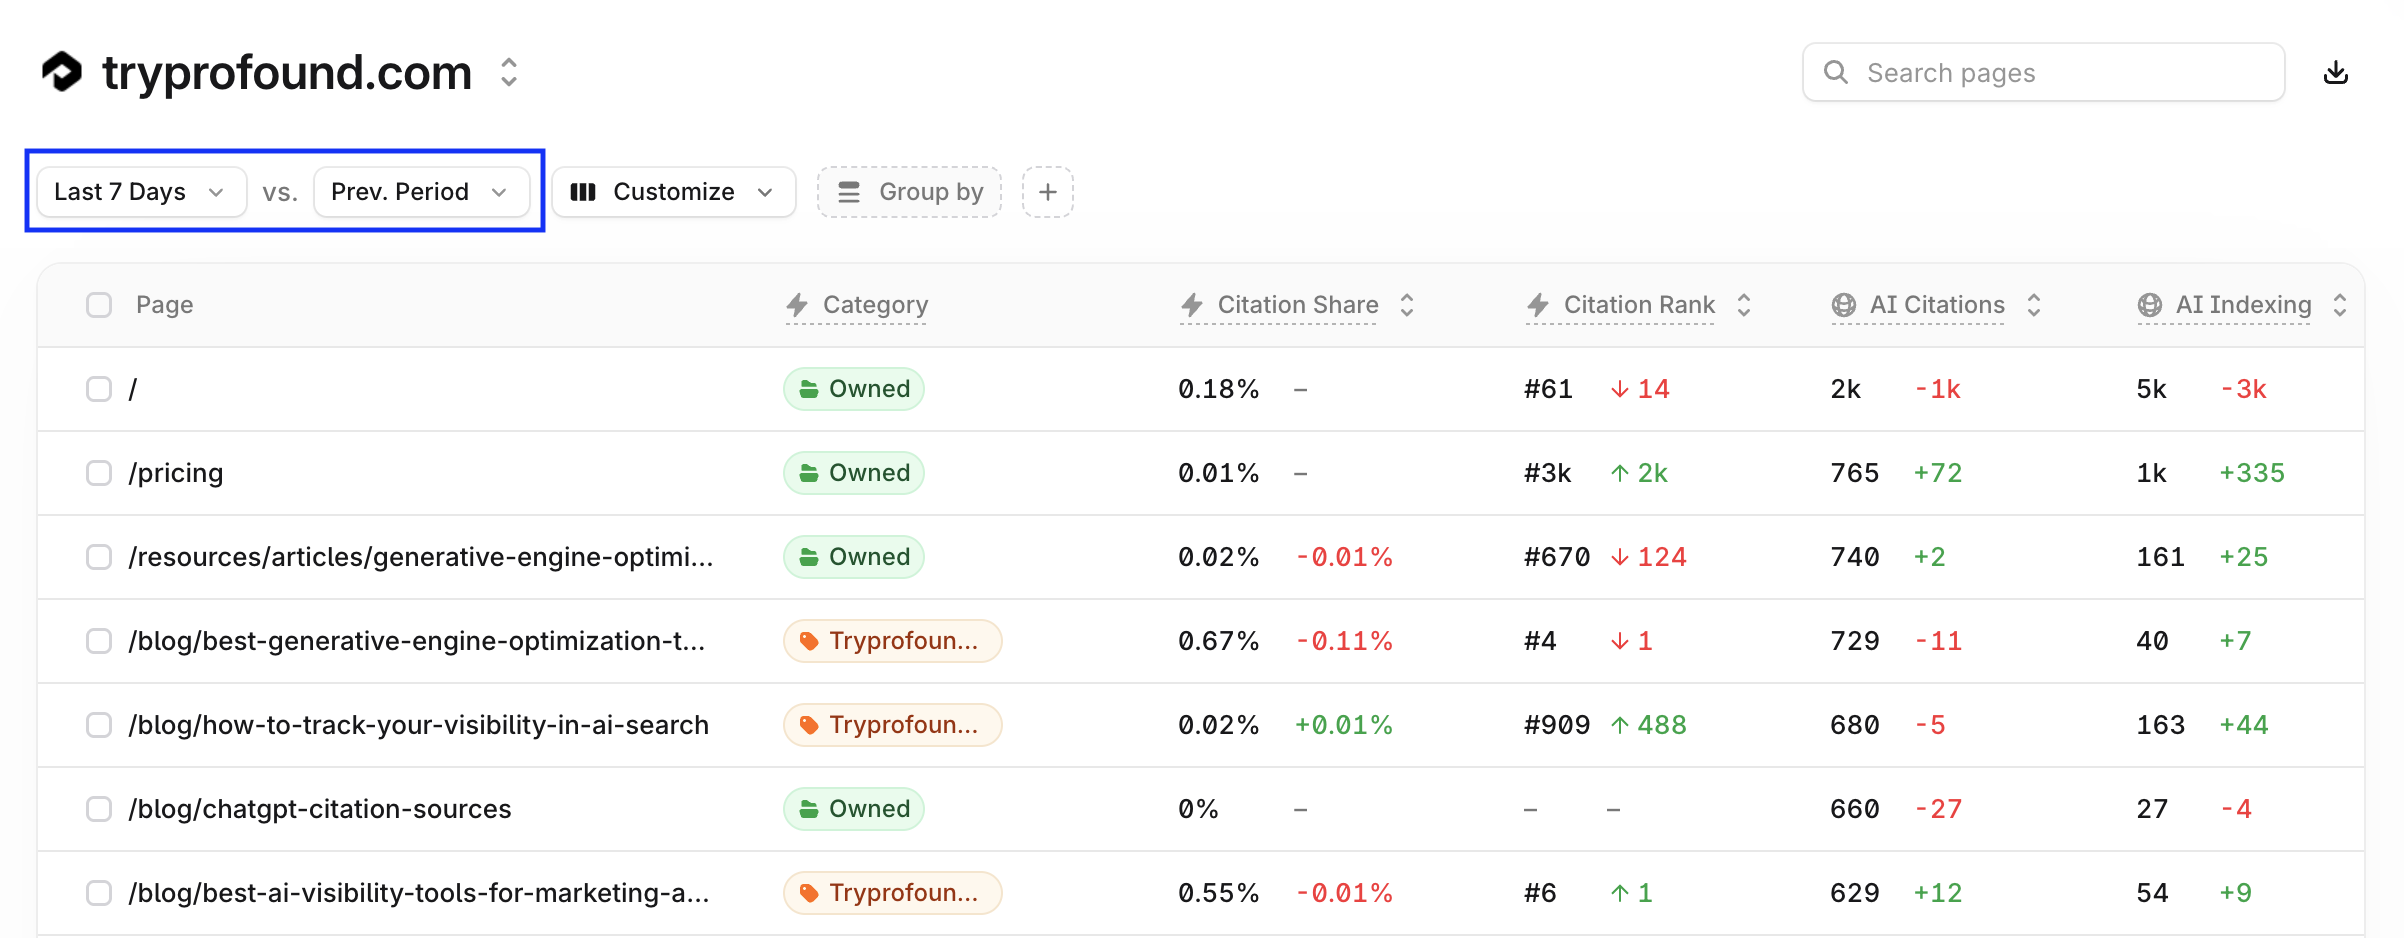Open the Last 7 Days dropdown
2404x938 pixels.
pyautogui.click(x=141, y=192)
